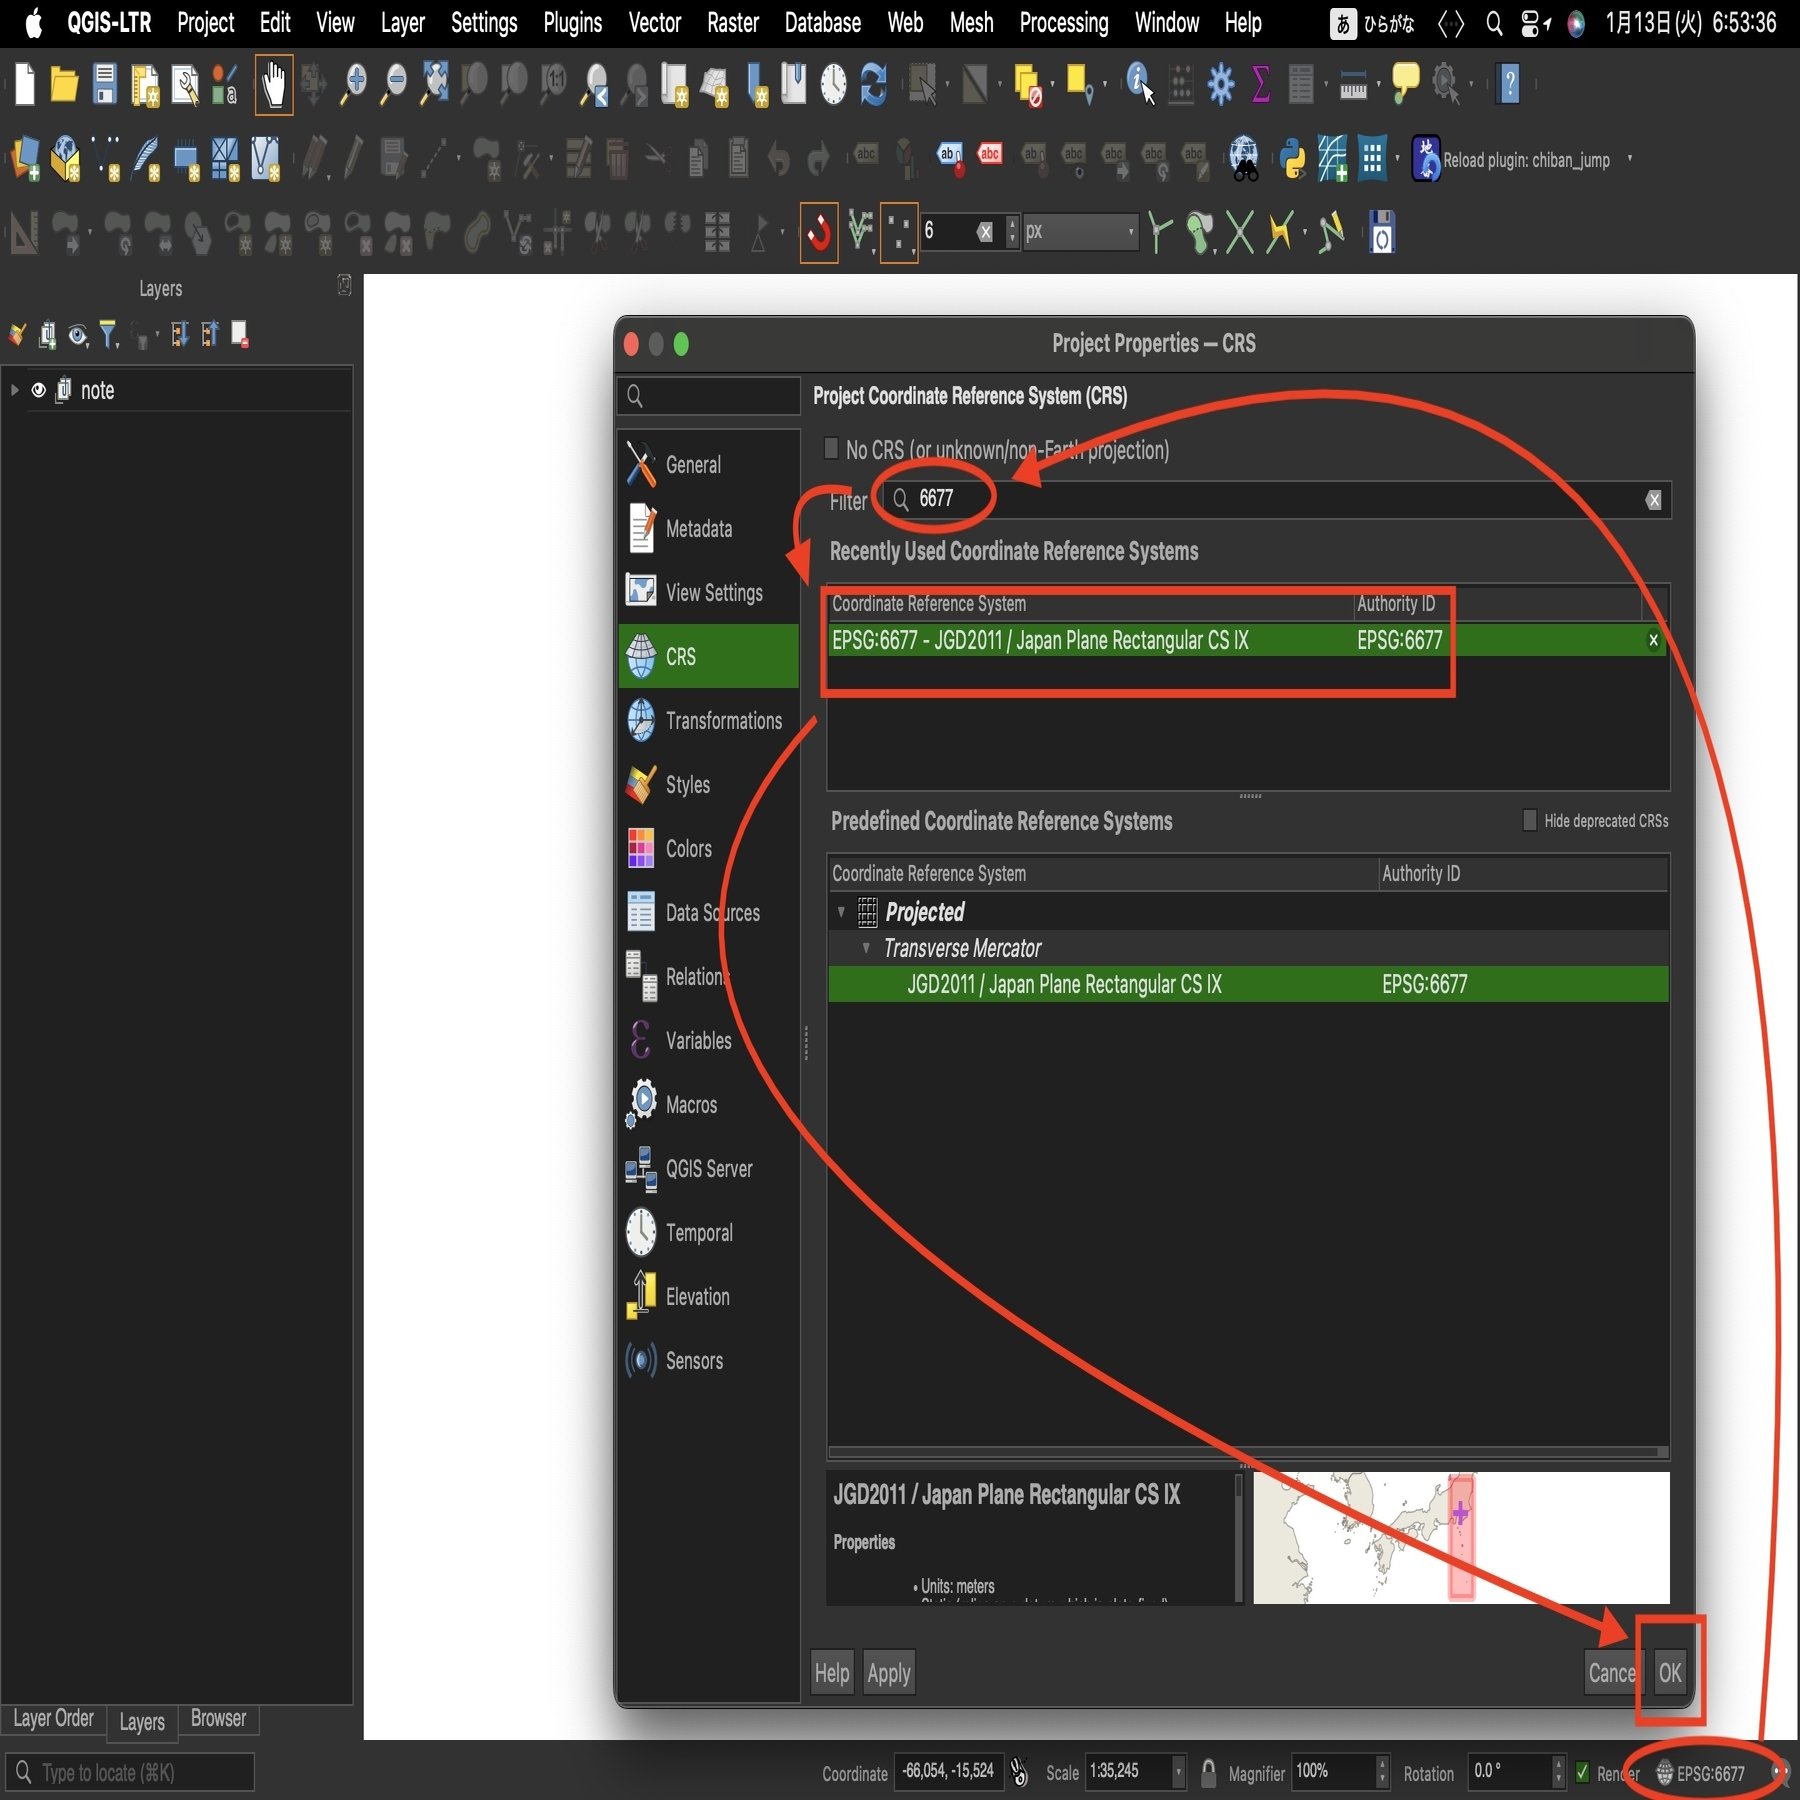
Task: Click the Help button in the dialog
Action: (832, 1673)
